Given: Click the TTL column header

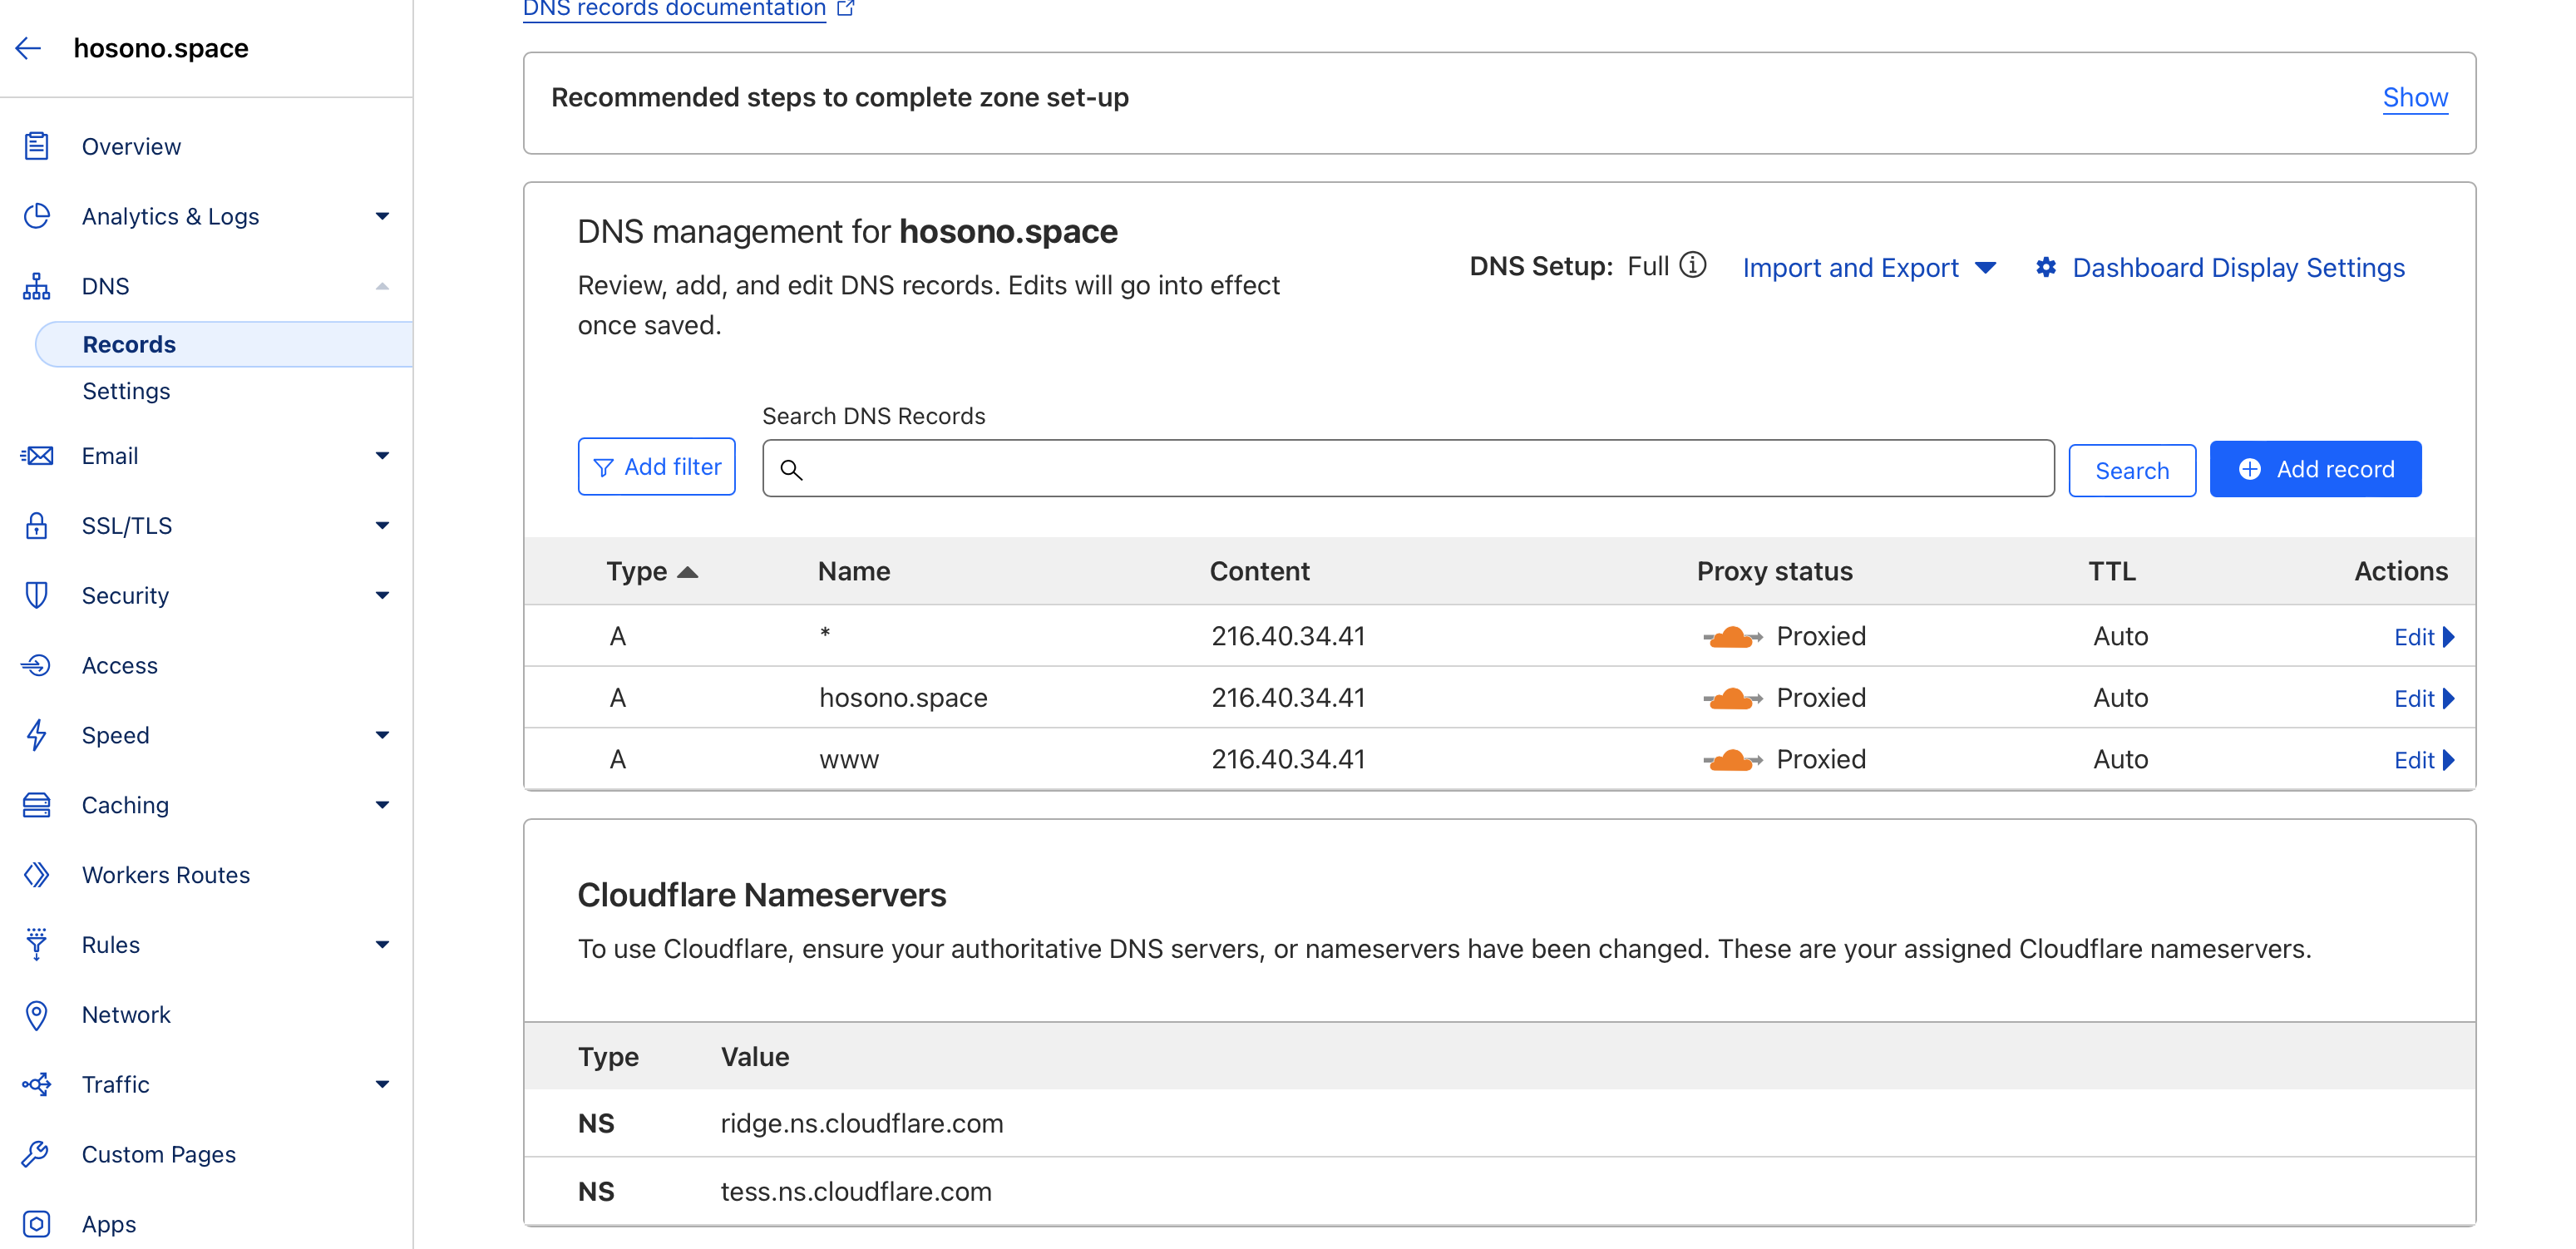Looking at the screenshot, I should pos(2112,571).
